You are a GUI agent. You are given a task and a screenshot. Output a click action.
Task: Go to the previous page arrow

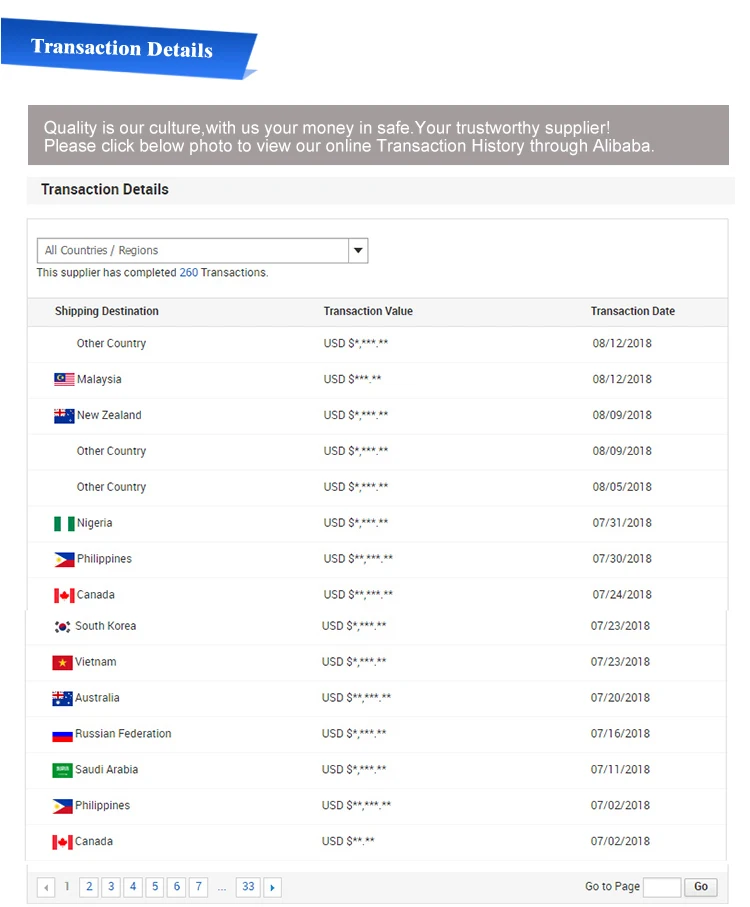(x=46, y=887)
